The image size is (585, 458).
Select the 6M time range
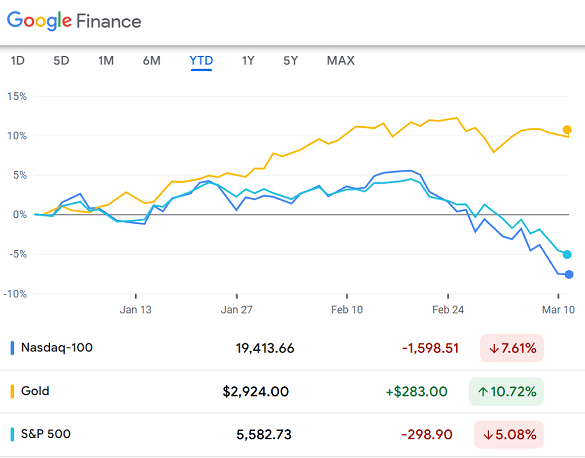tap(151, 60)
